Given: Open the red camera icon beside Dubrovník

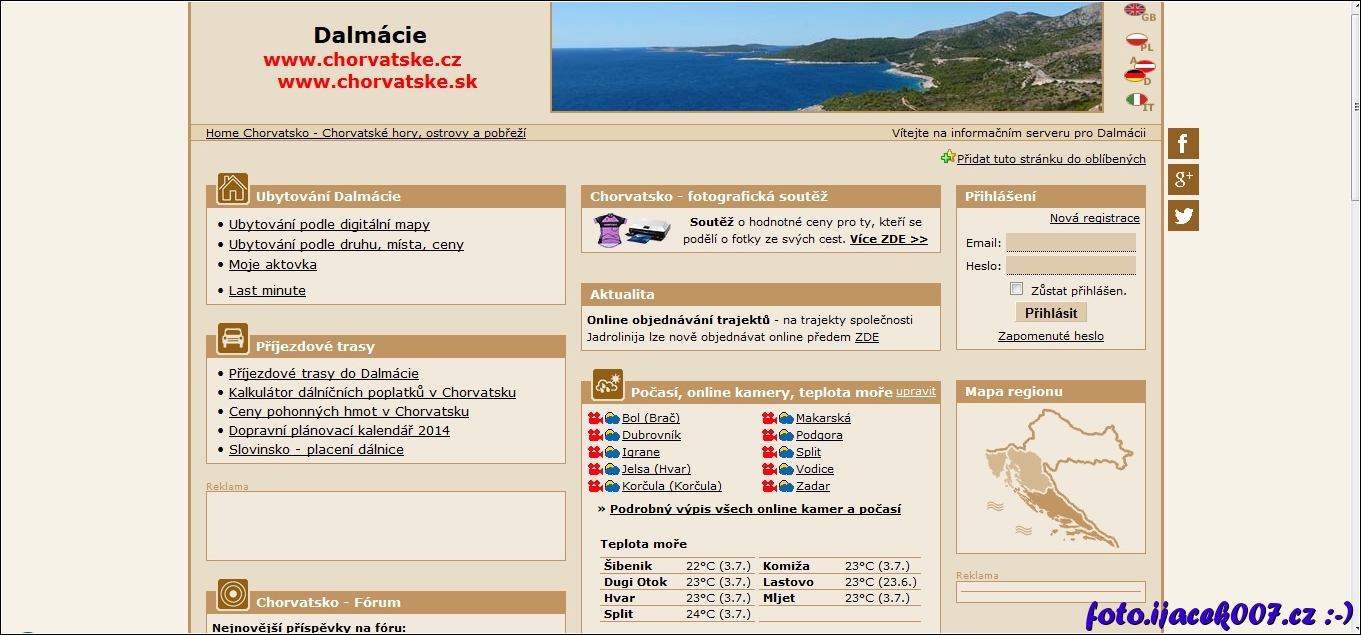Looking at the screenshot, I should click(595, 436).
